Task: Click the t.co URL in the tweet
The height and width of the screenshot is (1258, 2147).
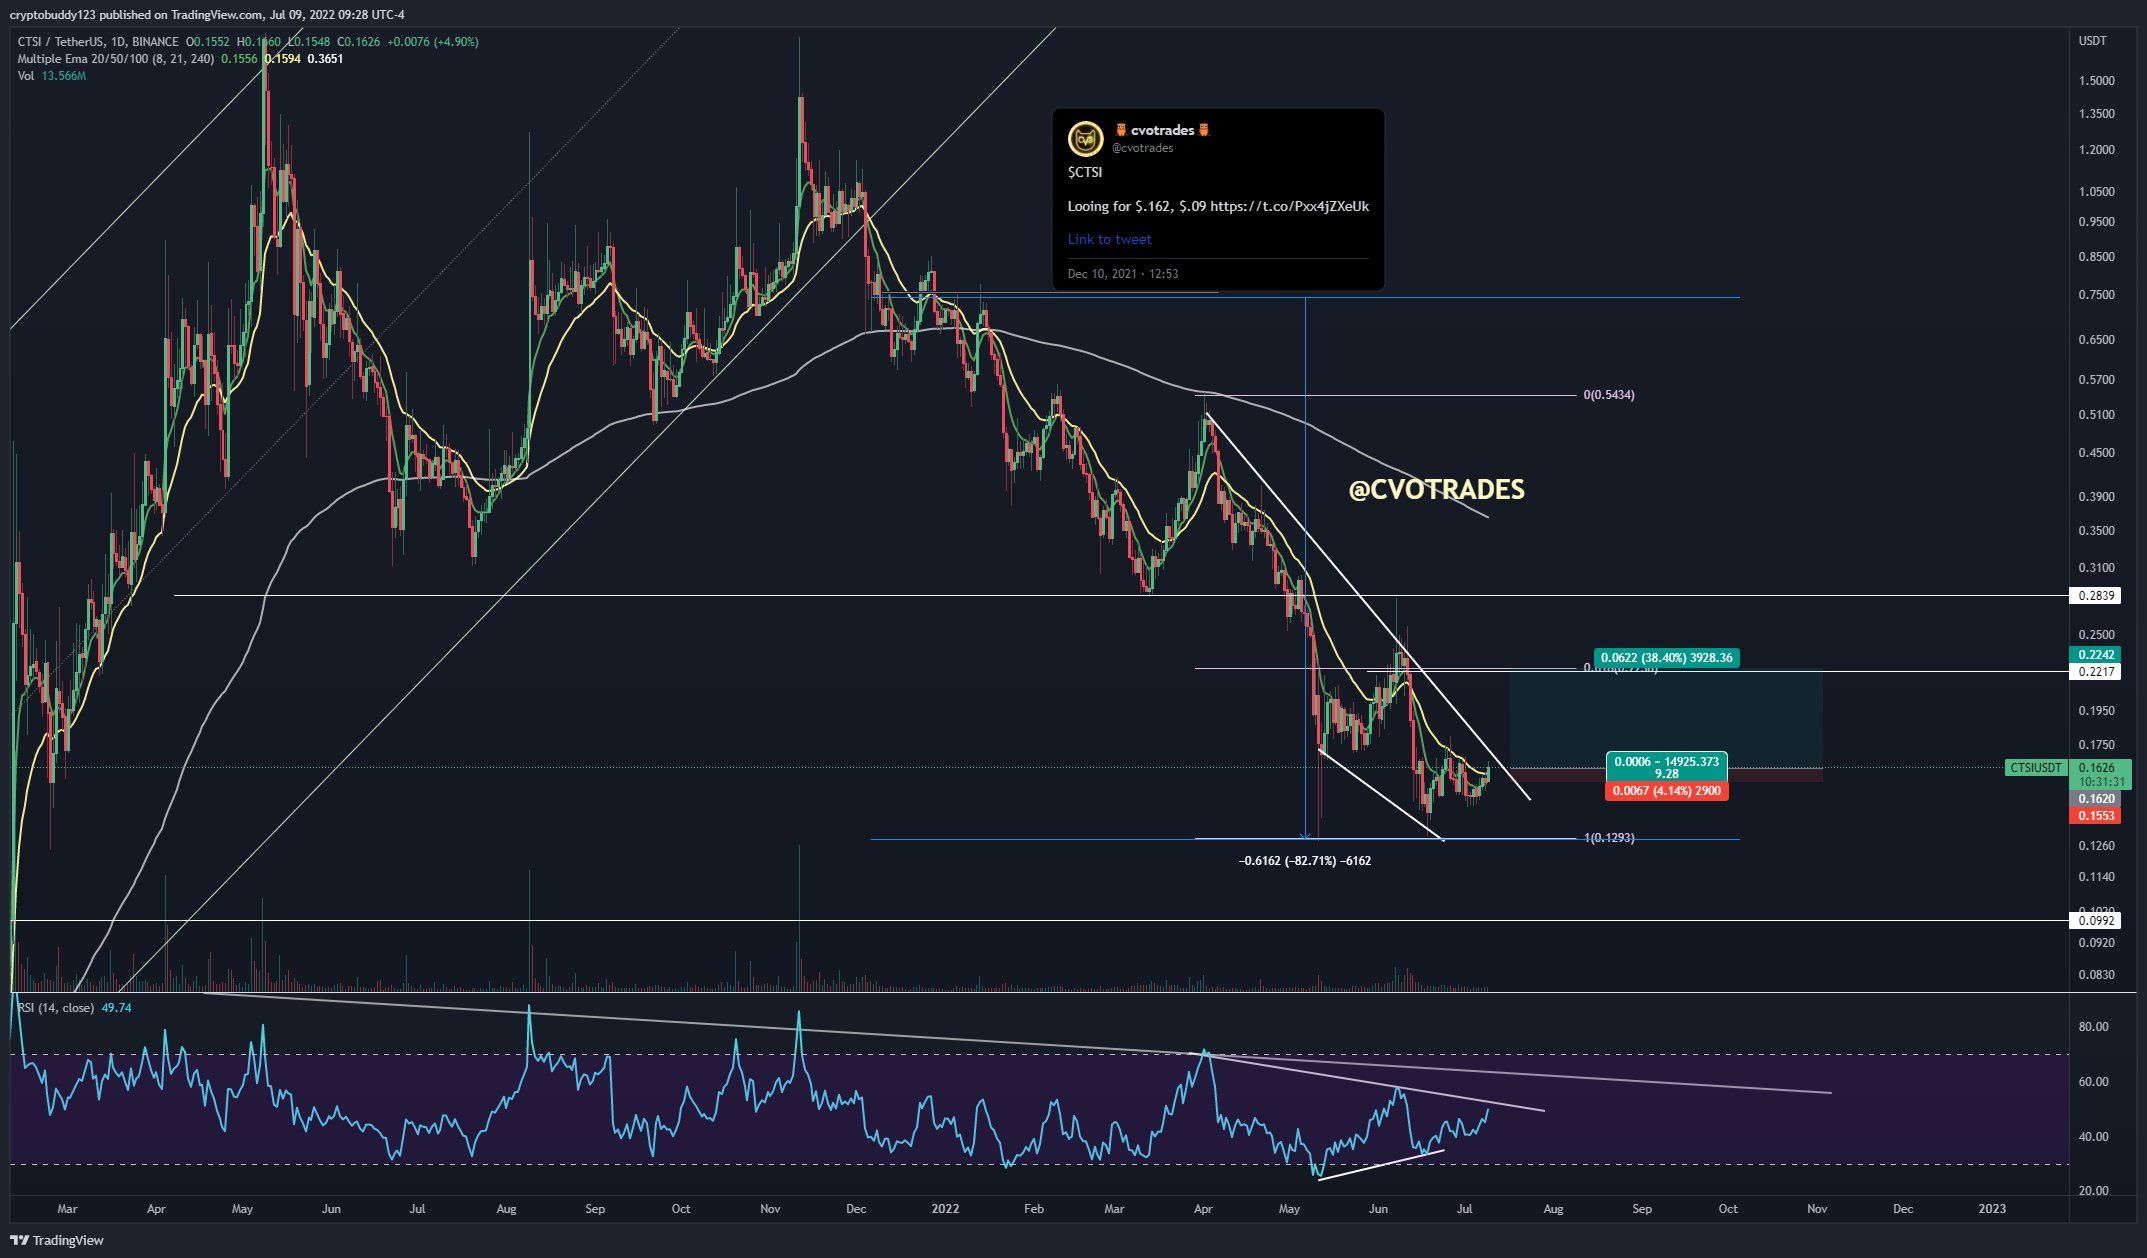Action: pos(1289,206)
